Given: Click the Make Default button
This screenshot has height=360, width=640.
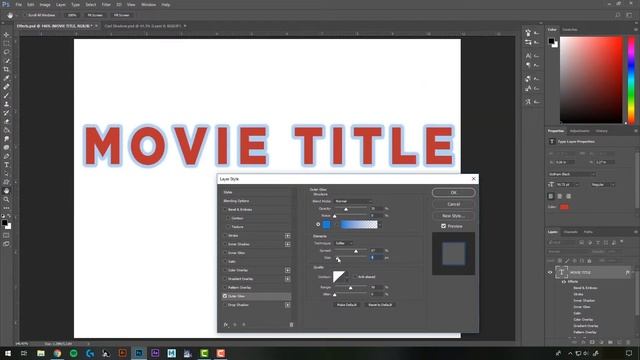Looking at the screenshot, I should pyautogui.click(x=347, y=305).
